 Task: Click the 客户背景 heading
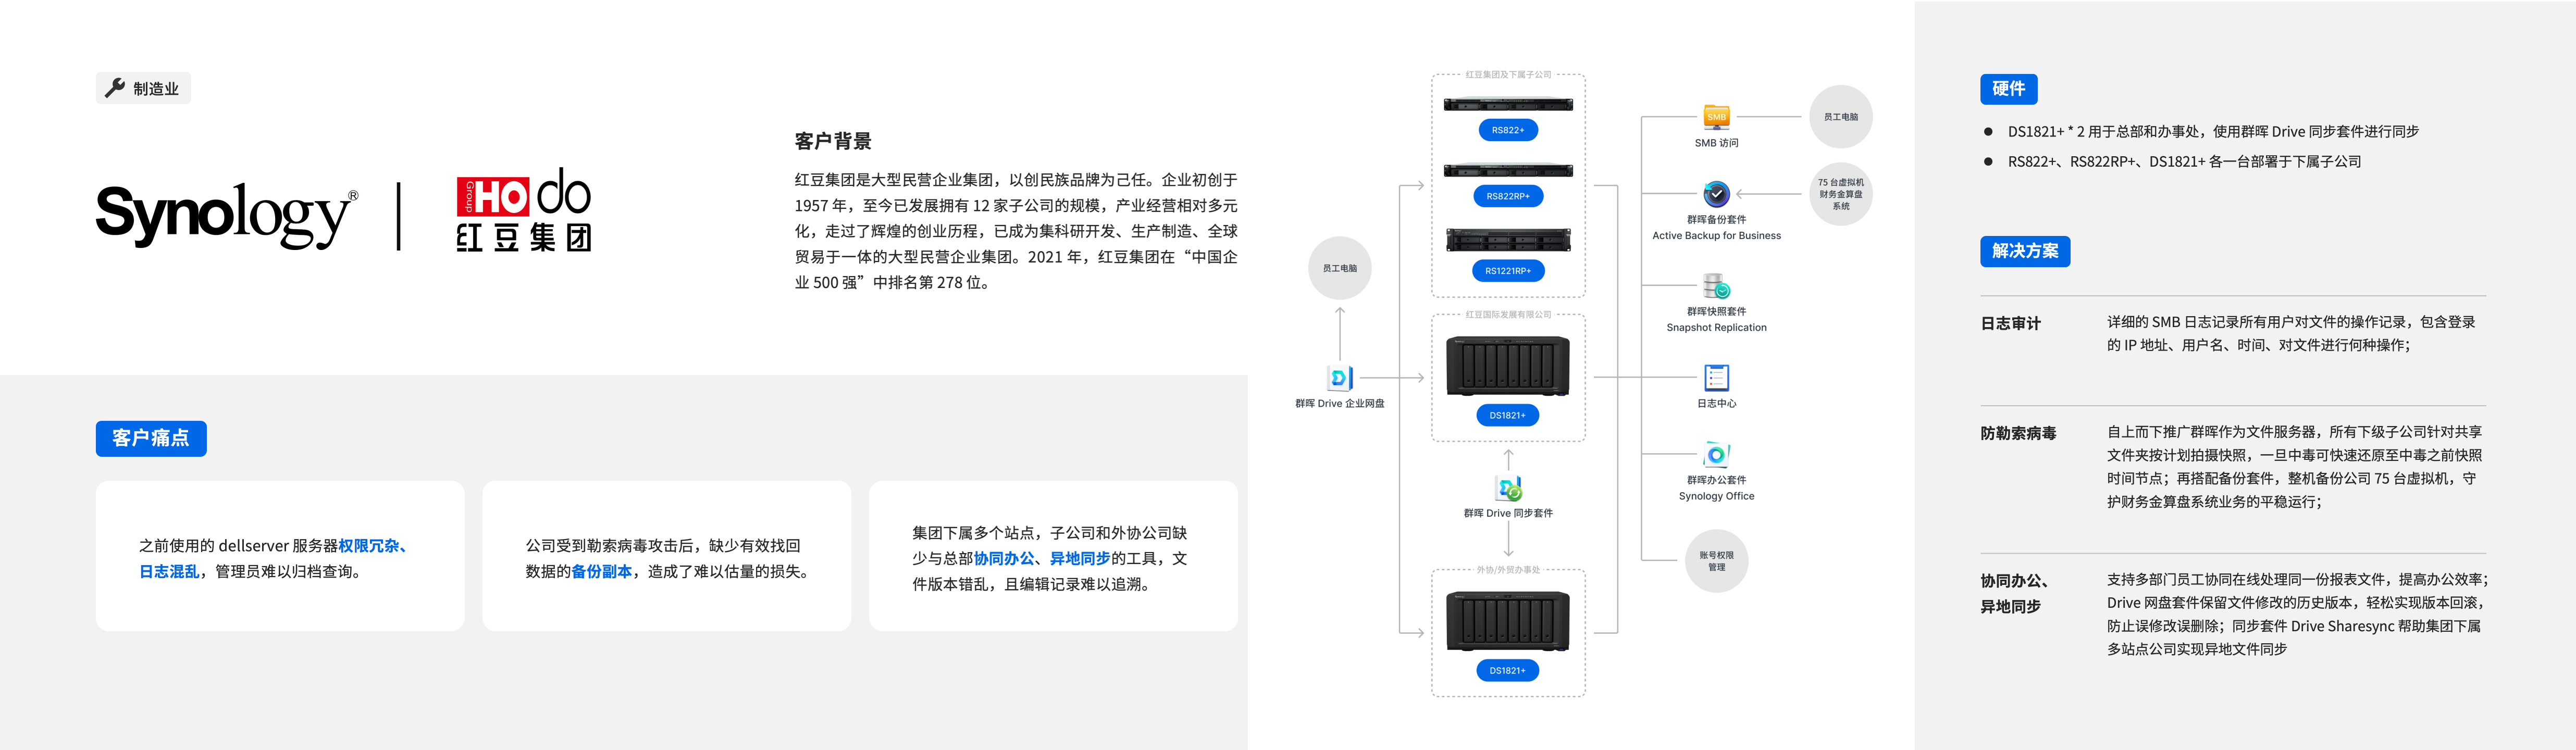click(x=833, y=141)
